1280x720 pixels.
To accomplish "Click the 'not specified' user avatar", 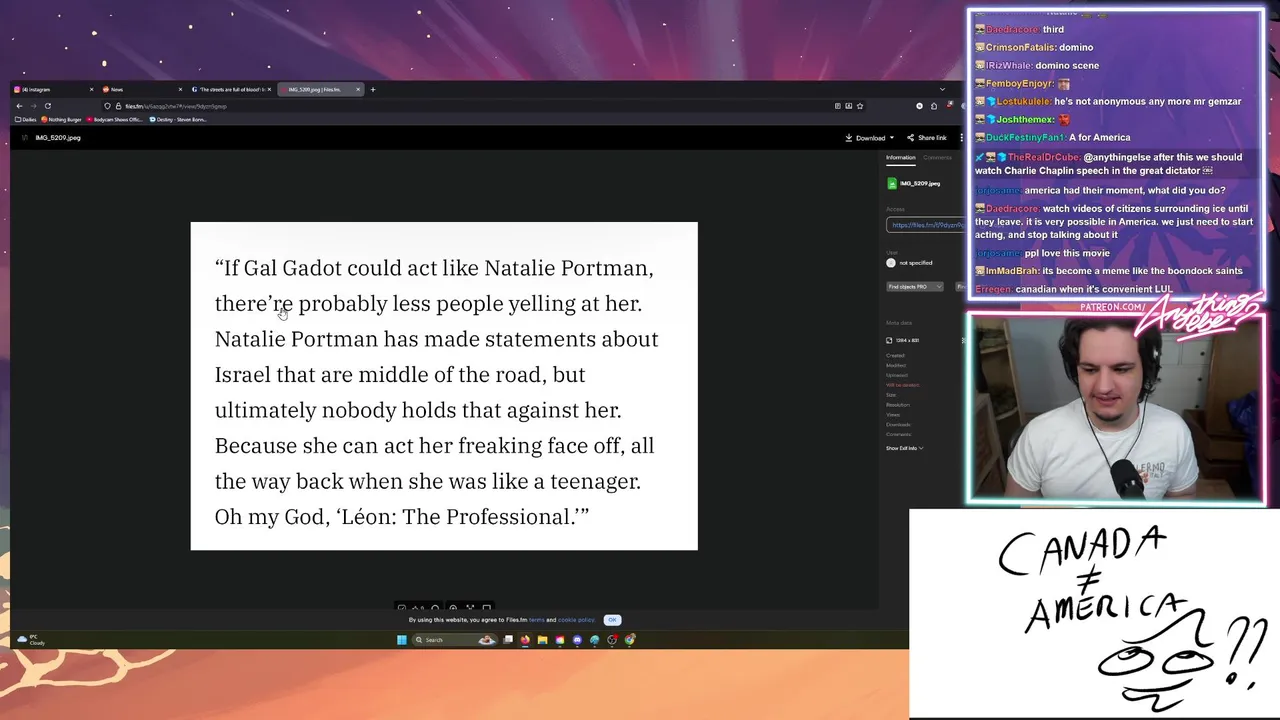I will (x=891, y=263).
